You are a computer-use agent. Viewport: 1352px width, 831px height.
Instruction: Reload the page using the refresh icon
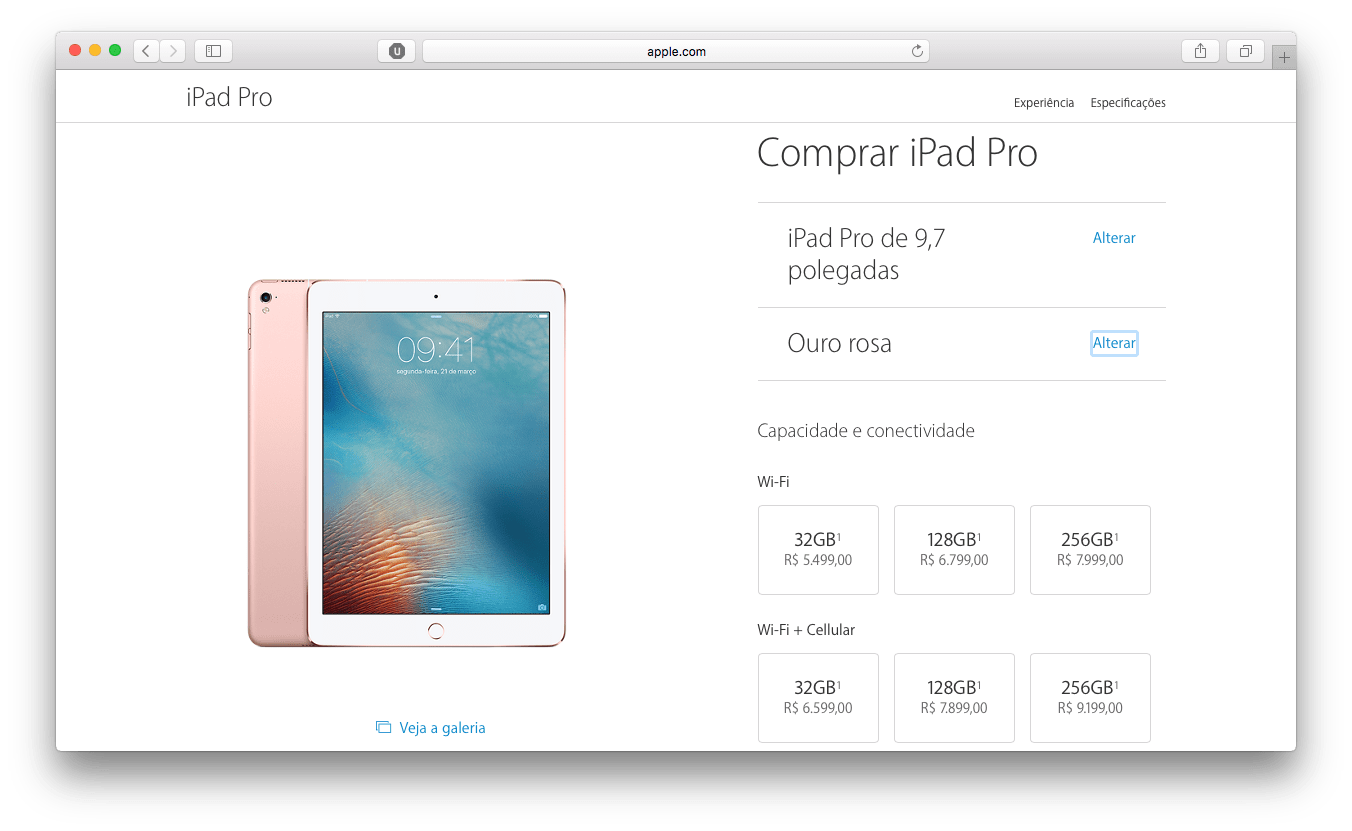coord(917,51)
